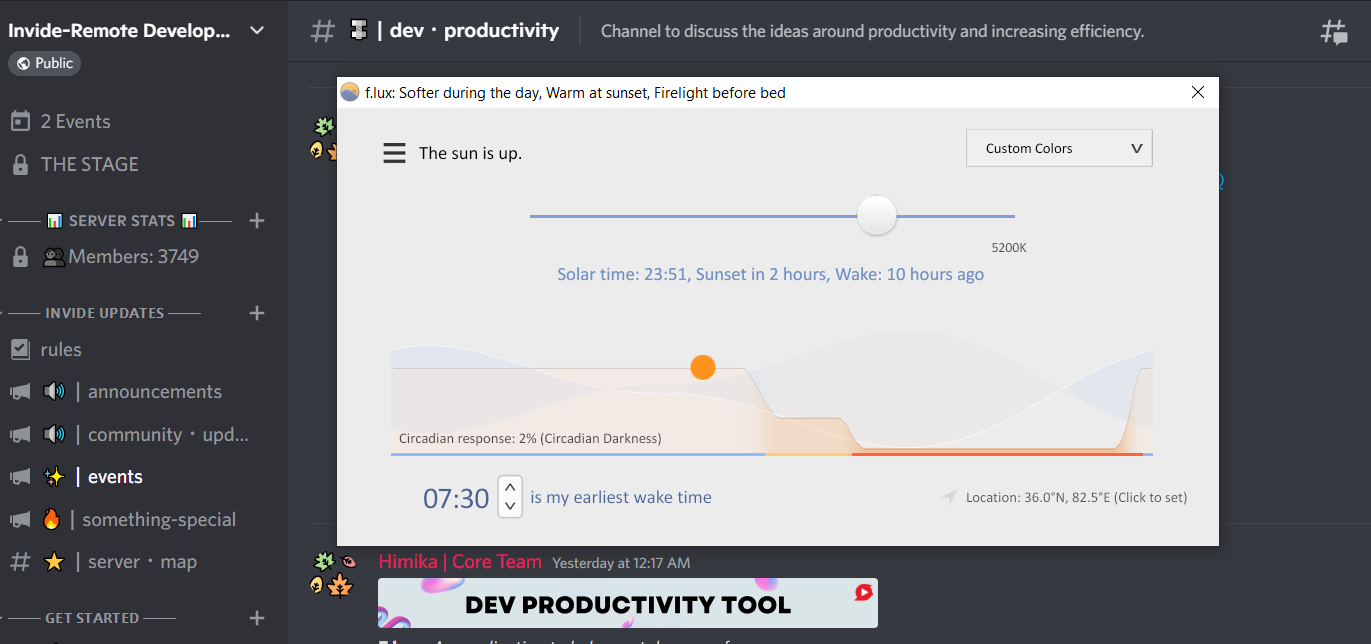Click the orange sun marker on f.lux graph
This screenshot has width=1371, height=644.
(x=703, y=367)
